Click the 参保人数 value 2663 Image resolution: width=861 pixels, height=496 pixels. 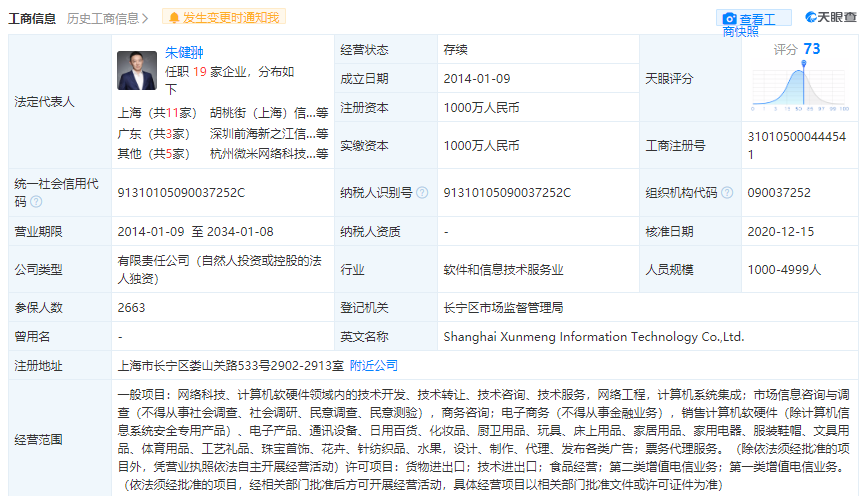[131, 308]
